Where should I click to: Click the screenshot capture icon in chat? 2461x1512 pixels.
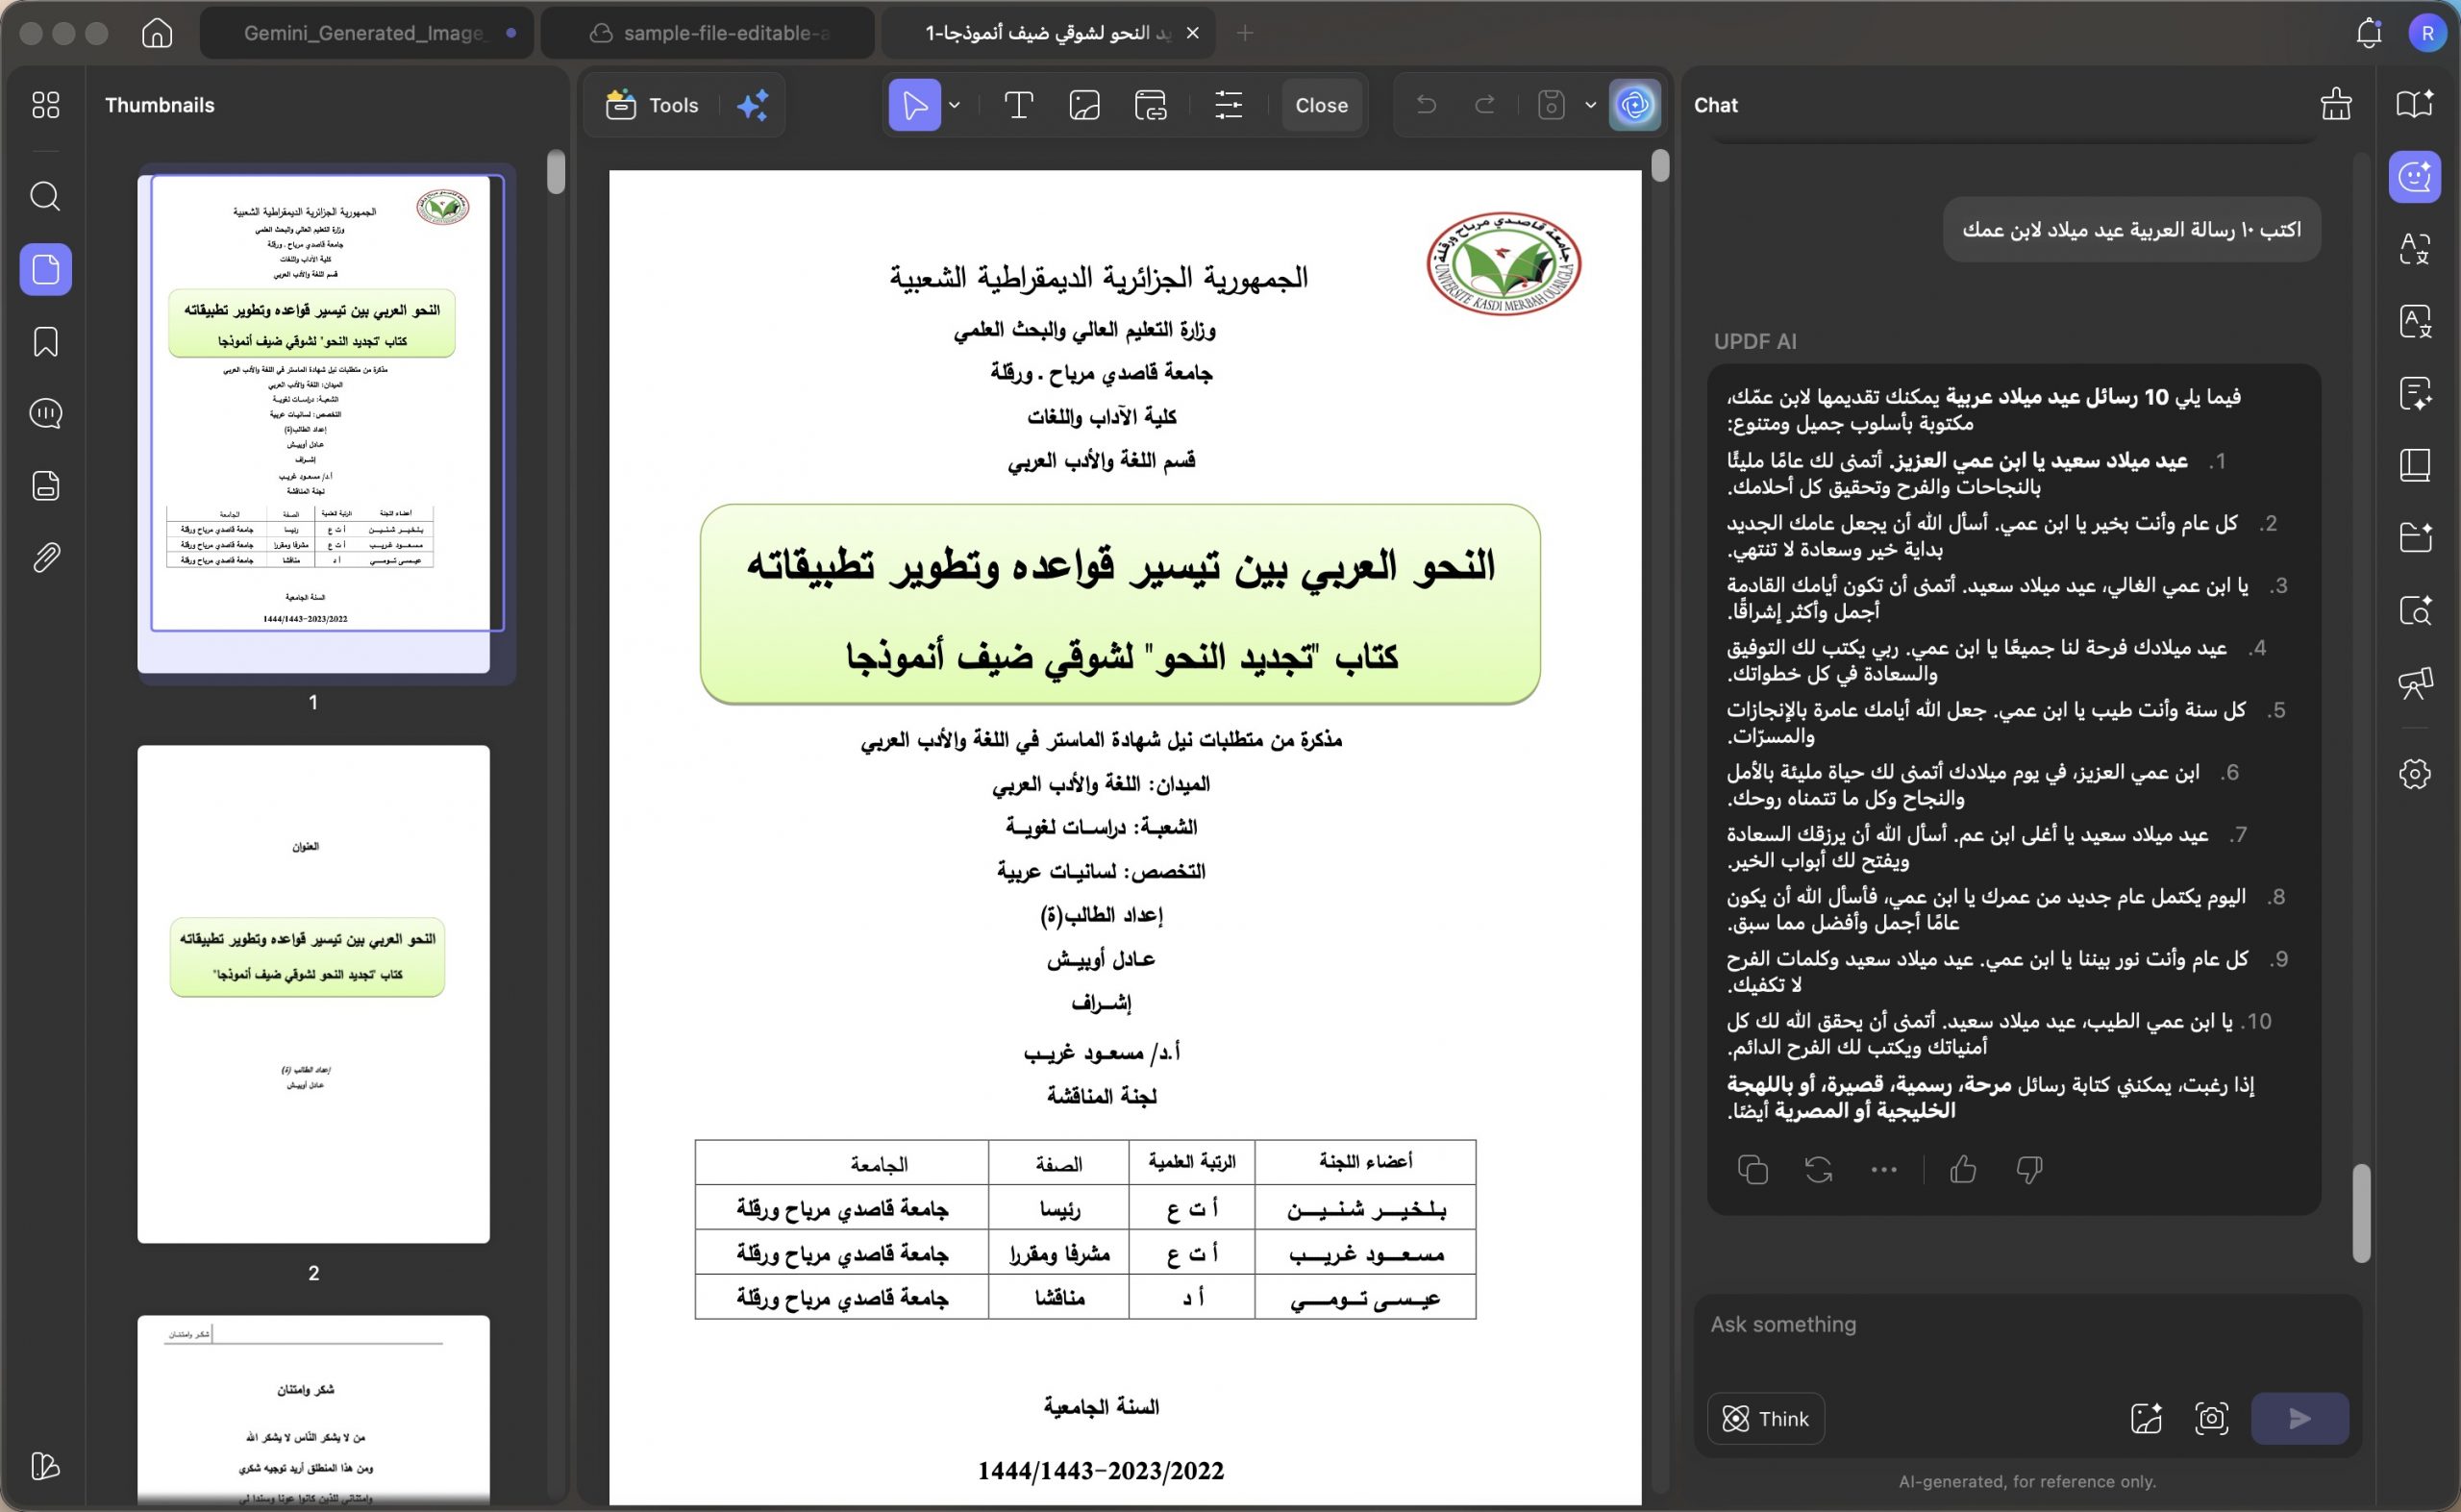click(2211, 1418)
